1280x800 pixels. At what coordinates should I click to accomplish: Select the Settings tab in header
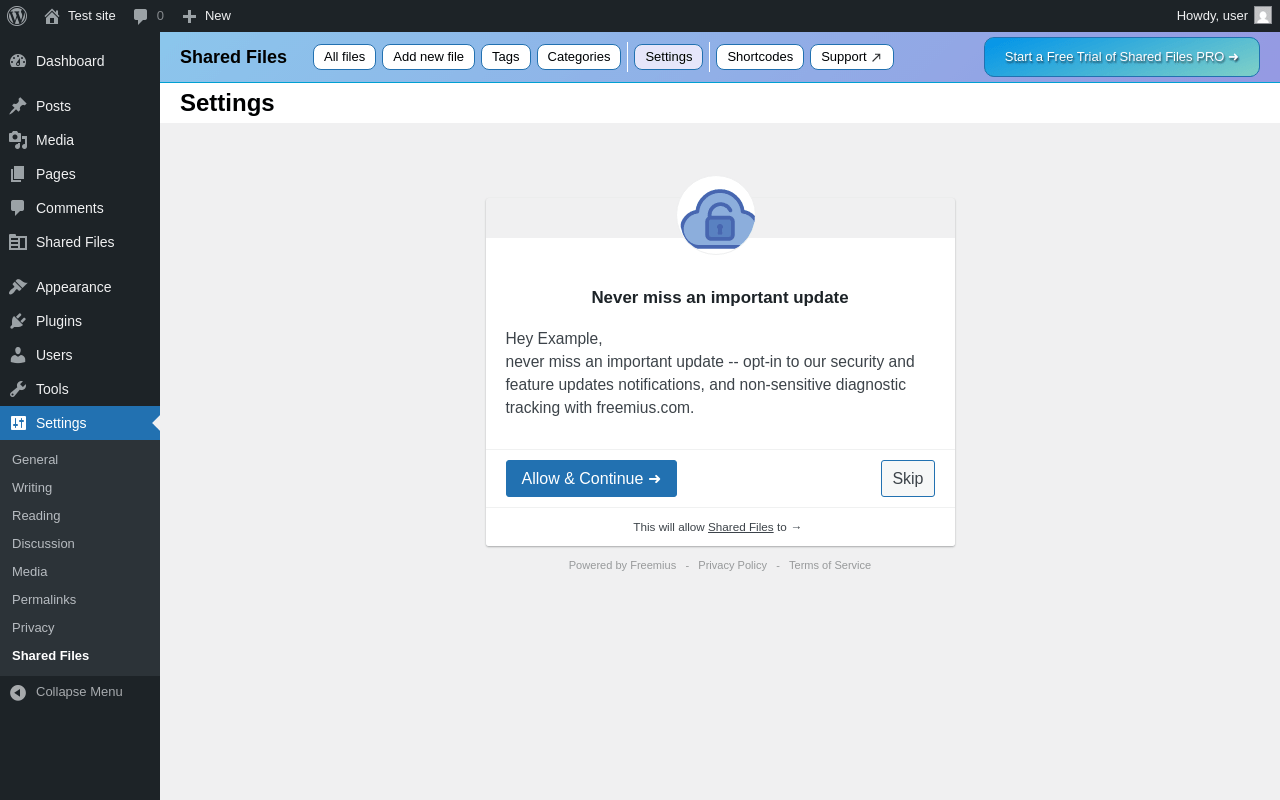coord(668,57)
